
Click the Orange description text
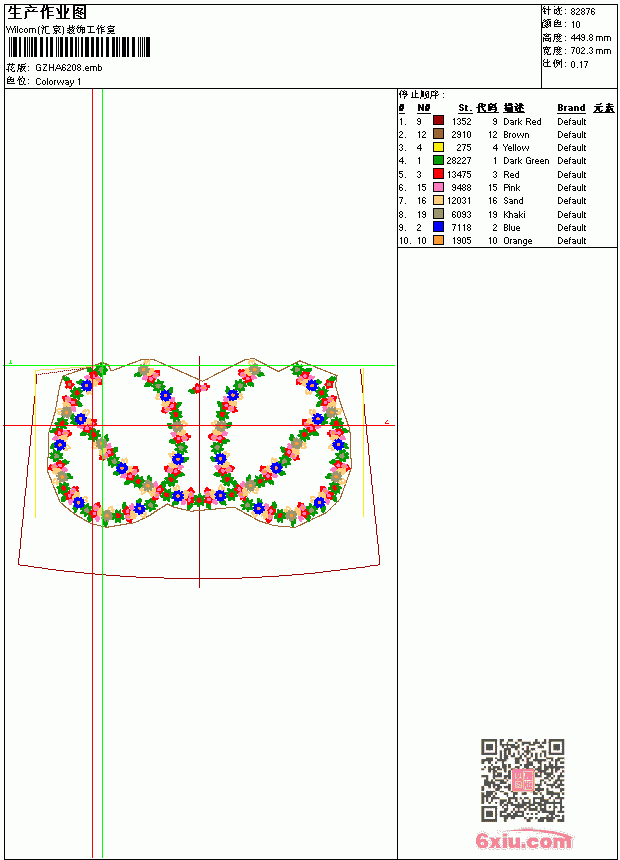coord(517,241)
